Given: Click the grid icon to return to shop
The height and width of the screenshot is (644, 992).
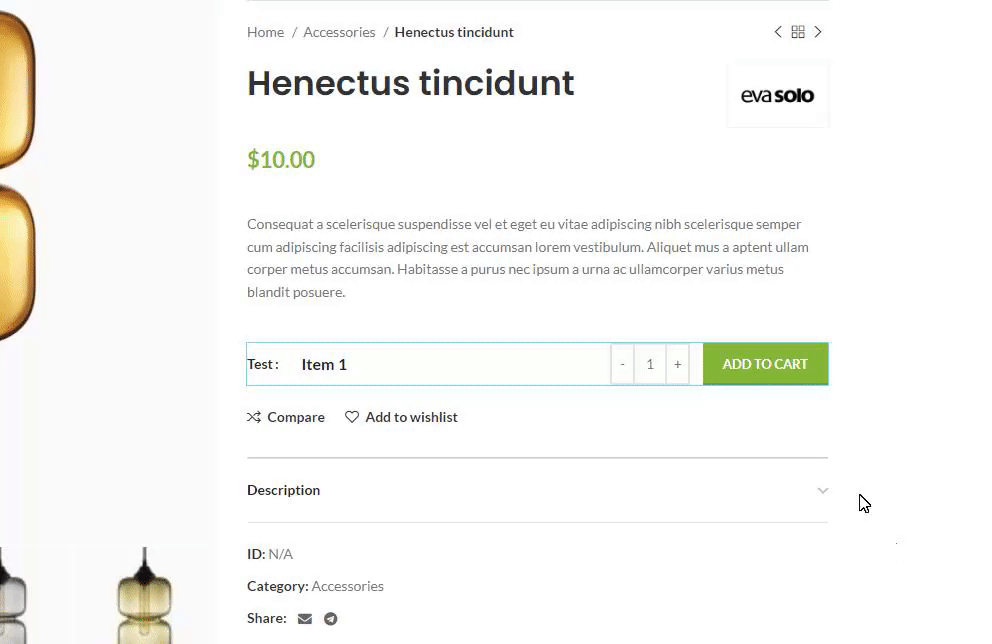Looking at the screenshot, I should click(798, 32).
